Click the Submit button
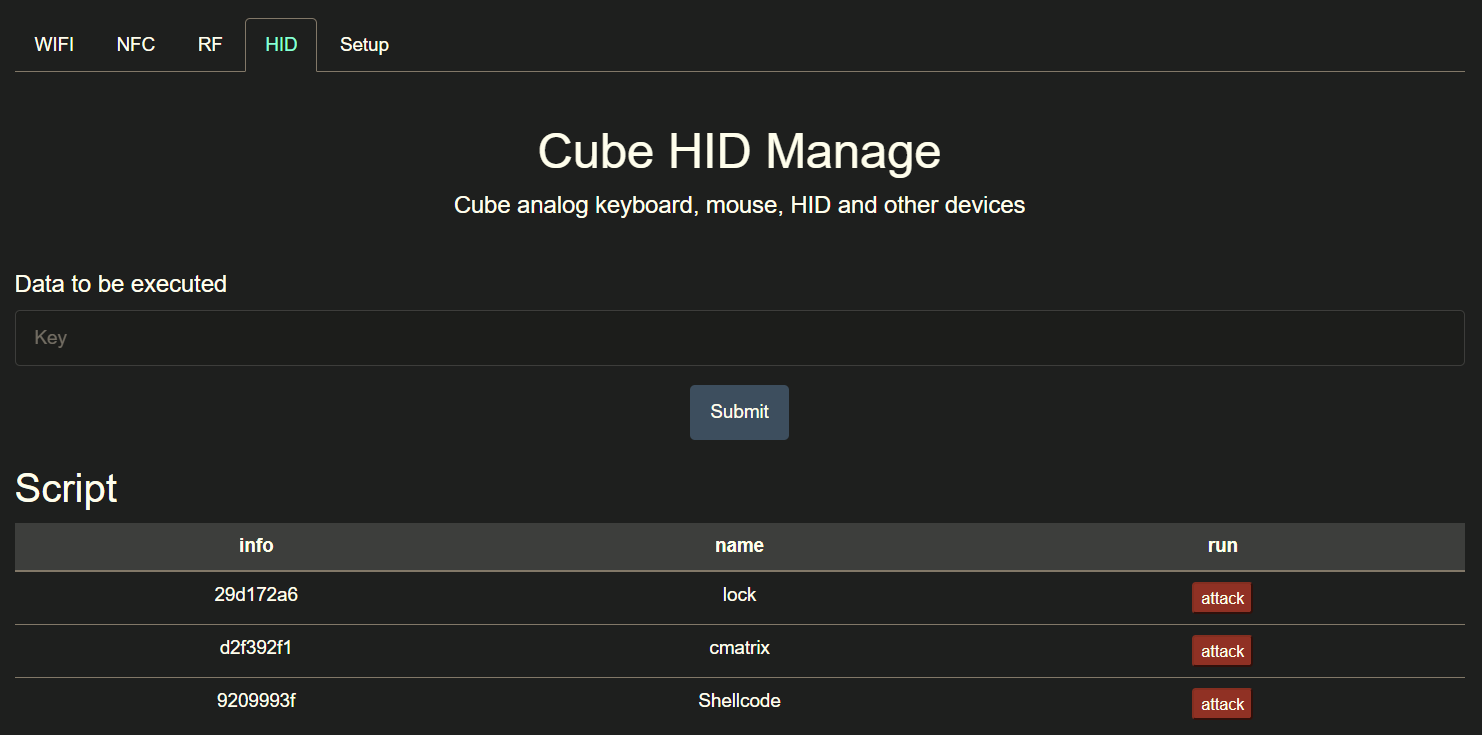The image size is (1482, 735). [x=739, y=412]
